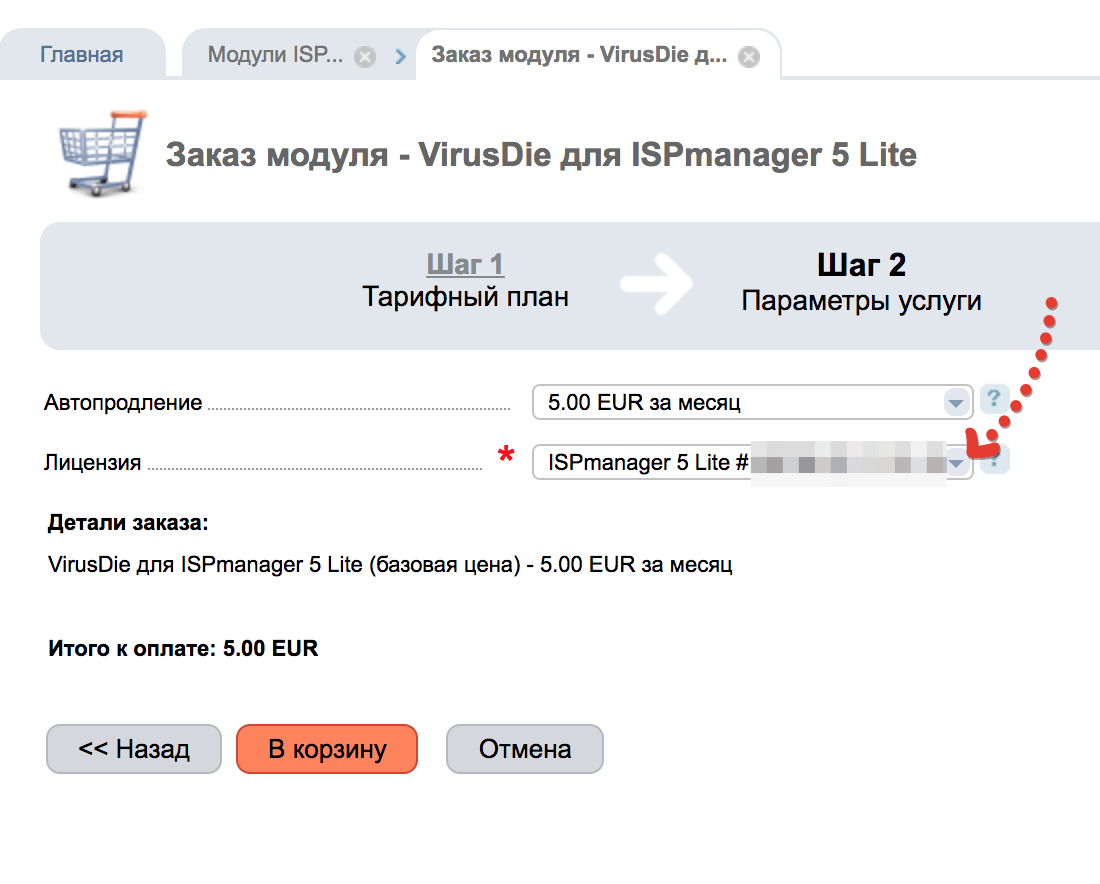Open help icon next to Автопродление
The height and width of the screenshot is (884, 1100).
(x=993, y=402)
